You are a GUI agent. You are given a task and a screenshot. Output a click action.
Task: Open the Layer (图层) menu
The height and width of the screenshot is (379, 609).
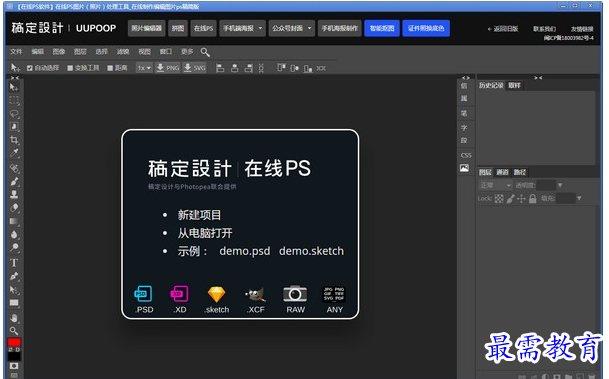point(80,52)
